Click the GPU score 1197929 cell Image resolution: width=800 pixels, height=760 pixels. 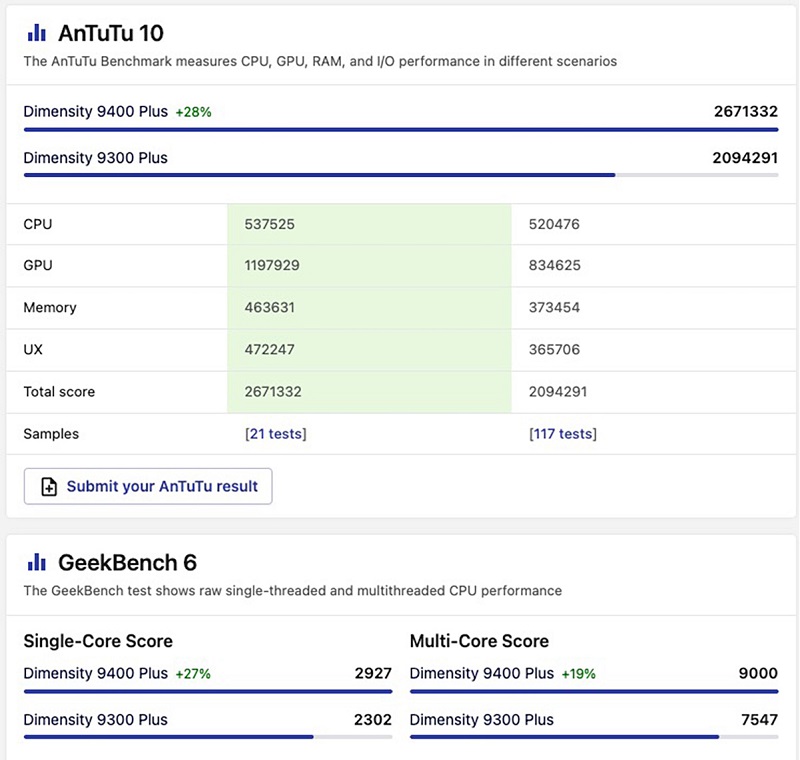point(272,266)
